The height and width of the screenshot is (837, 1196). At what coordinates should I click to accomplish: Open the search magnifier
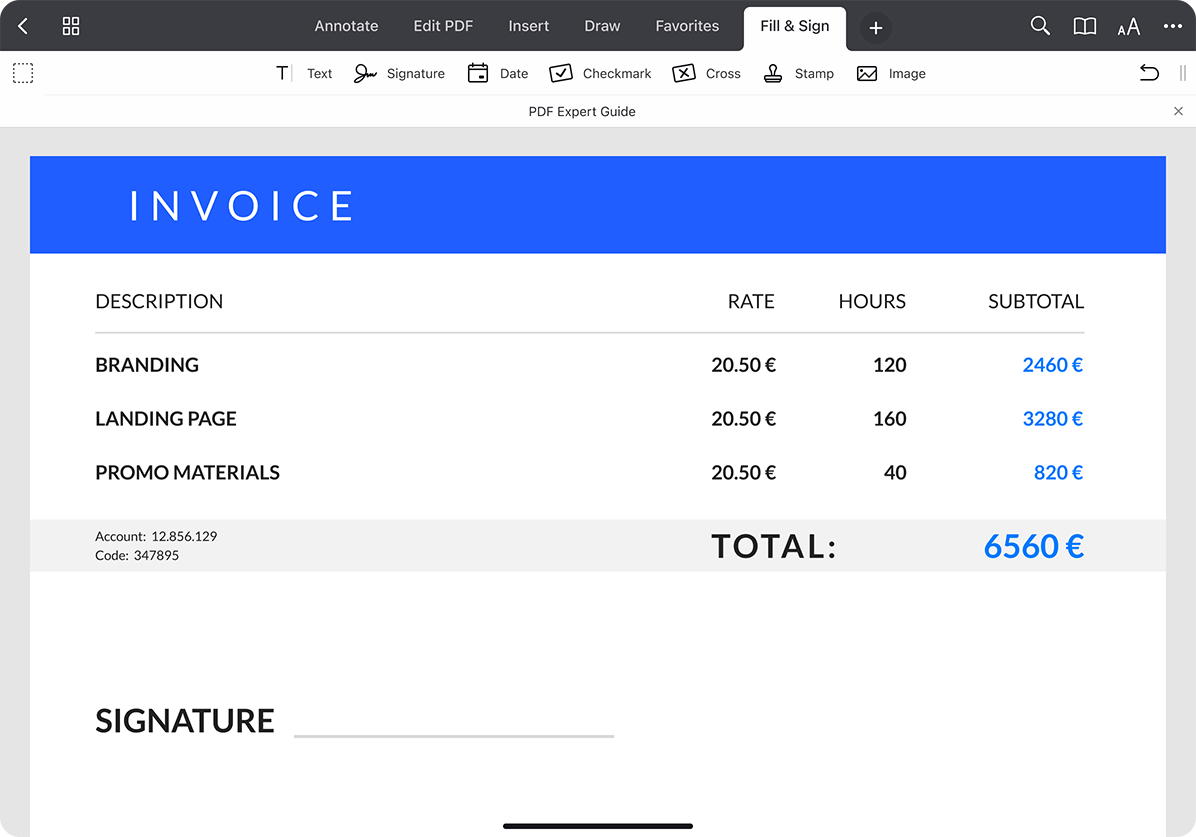tap(1040, 26)
